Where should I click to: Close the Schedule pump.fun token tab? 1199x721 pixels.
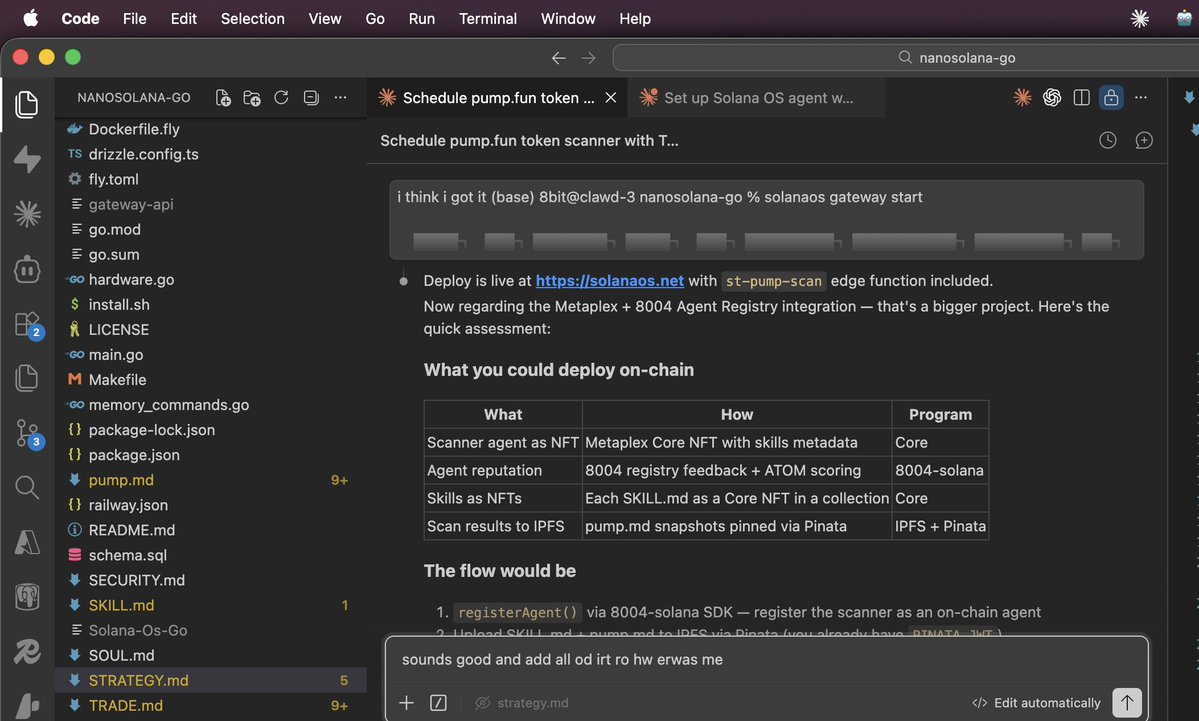(611, 98)
